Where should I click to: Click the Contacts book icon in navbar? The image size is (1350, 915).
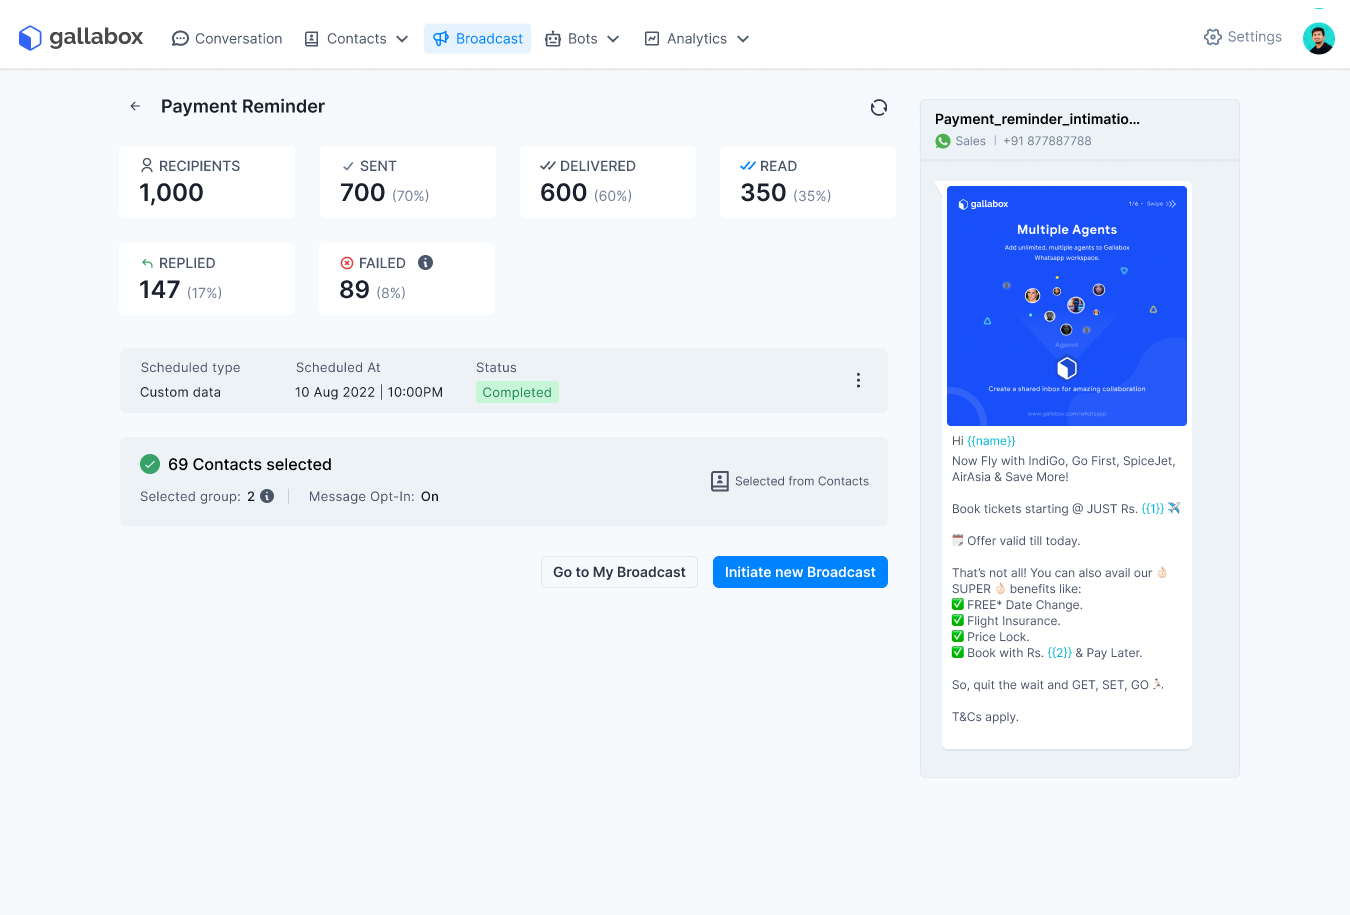click(x=311, y=39)
